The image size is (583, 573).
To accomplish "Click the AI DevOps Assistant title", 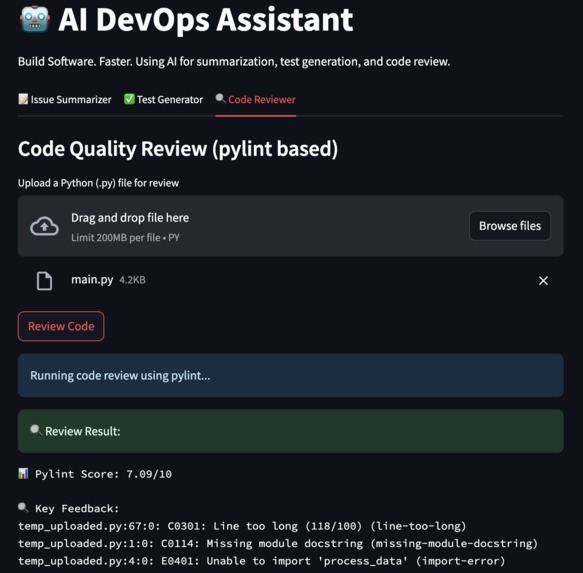I will pos(206,19).
